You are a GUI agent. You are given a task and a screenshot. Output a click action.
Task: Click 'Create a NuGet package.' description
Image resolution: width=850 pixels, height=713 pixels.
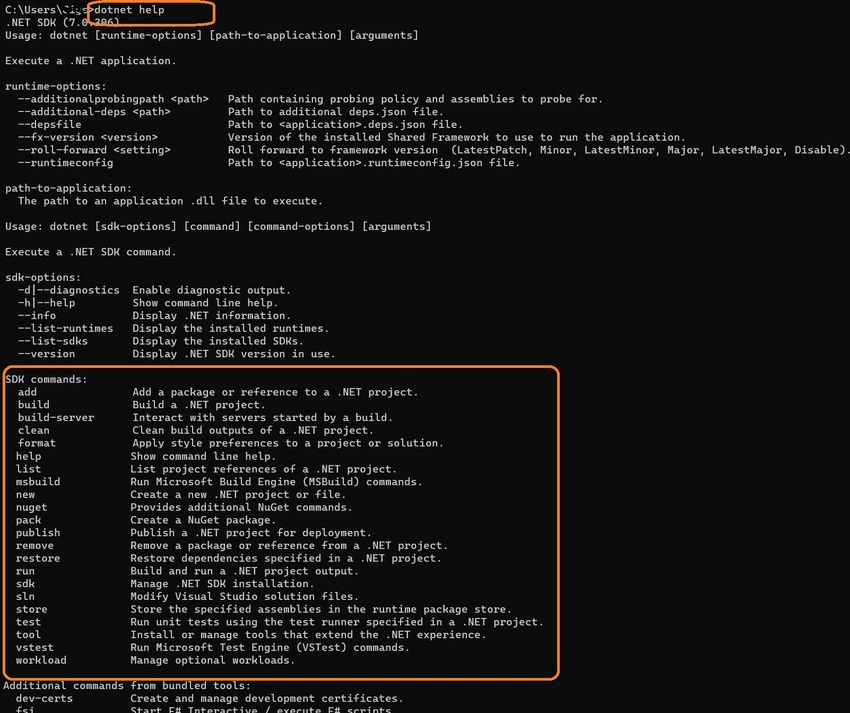coord(203,520)
